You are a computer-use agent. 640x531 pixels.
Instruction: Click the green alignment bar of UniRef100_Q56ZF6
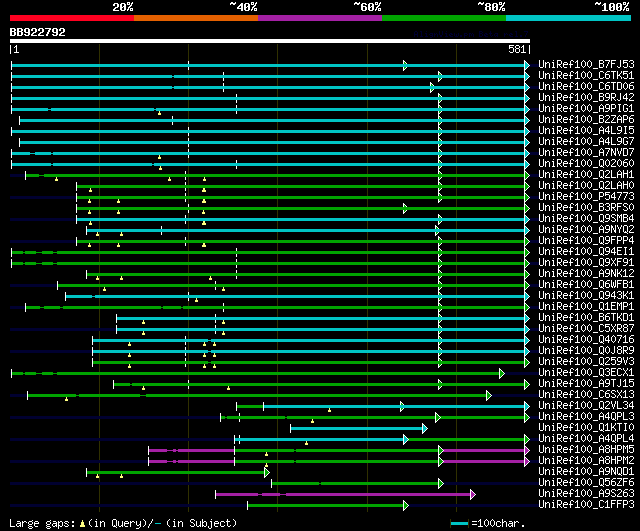pos(356,483)
